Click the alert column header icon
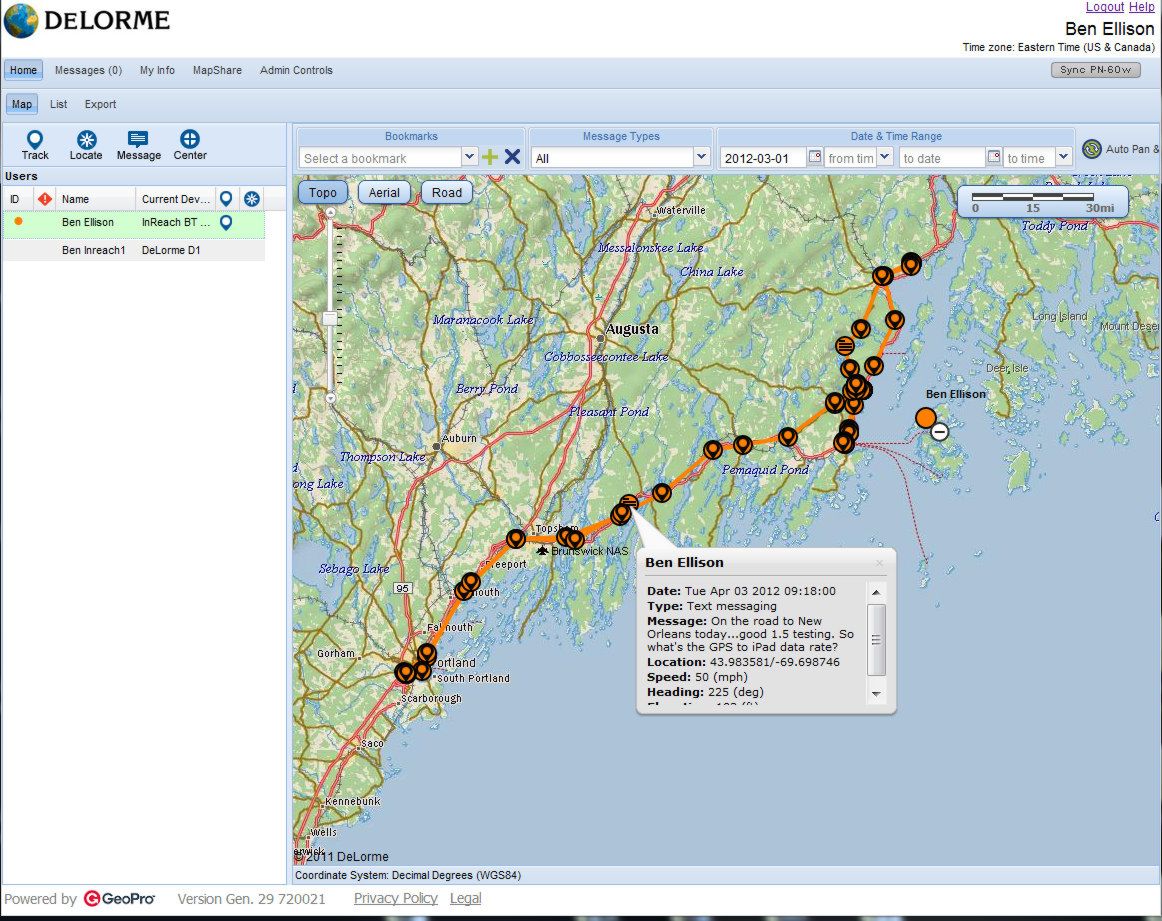The width and height of the screenshot is (1162, 921). 44,199
